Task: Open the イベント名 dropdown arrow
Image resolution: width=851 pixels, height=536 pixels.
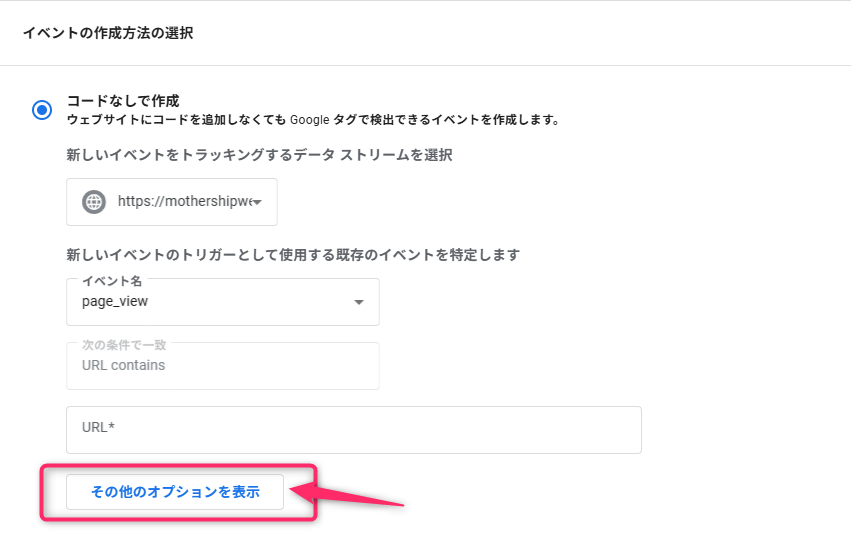Action: point(359,303)
